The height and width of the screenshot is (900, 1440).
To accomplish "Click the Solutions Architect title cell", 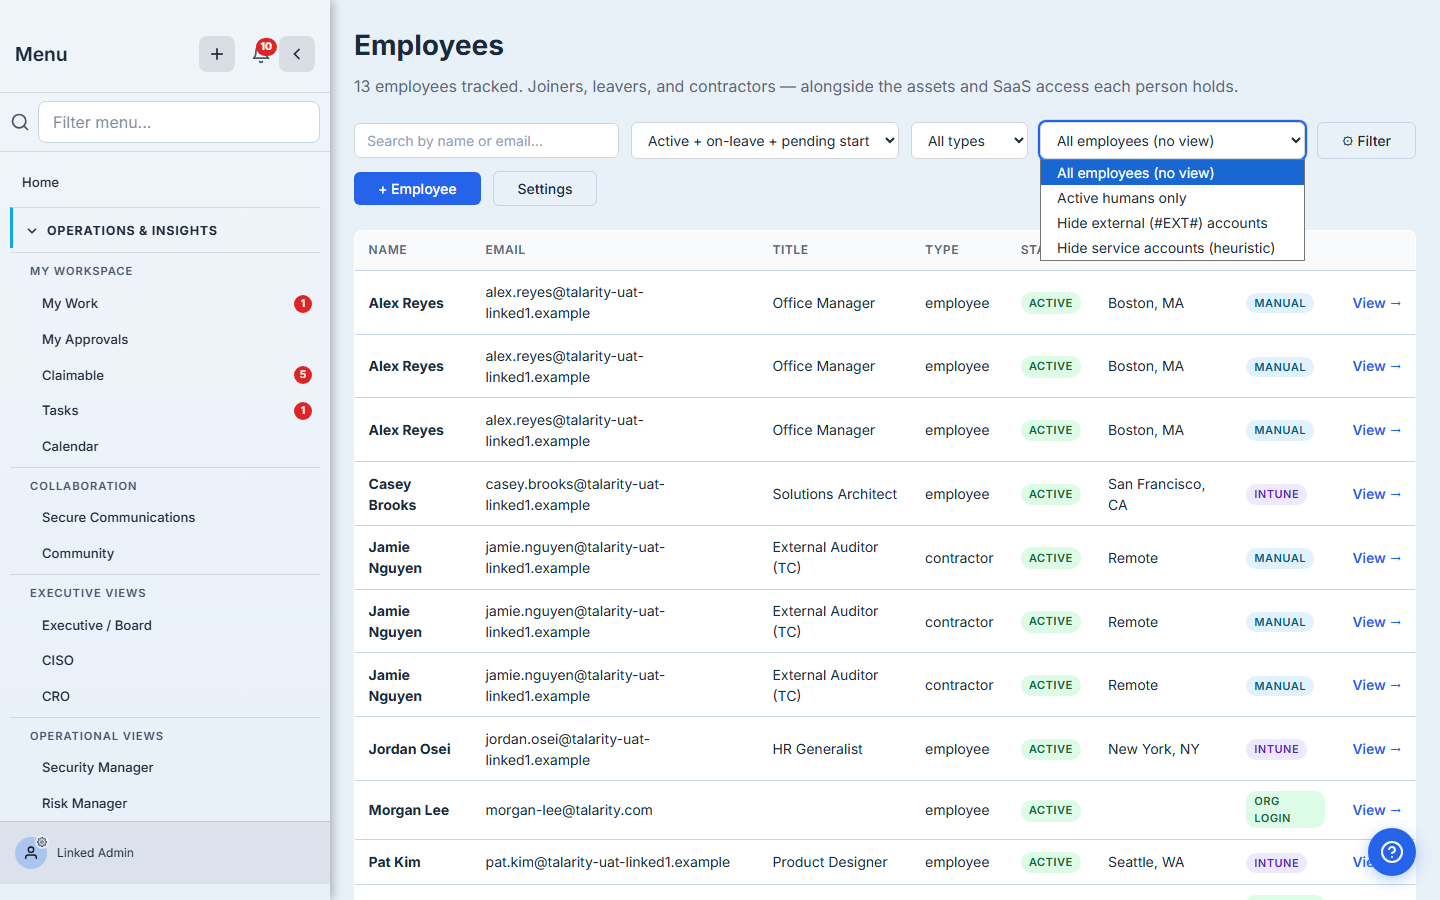I will (x=834, y=494).
